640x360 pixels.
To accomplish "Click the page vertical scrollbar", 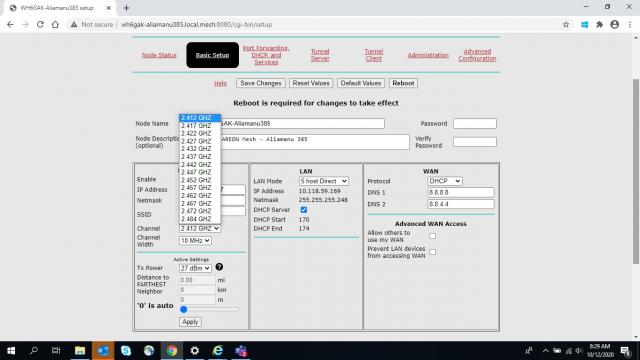I will point(636,171).
